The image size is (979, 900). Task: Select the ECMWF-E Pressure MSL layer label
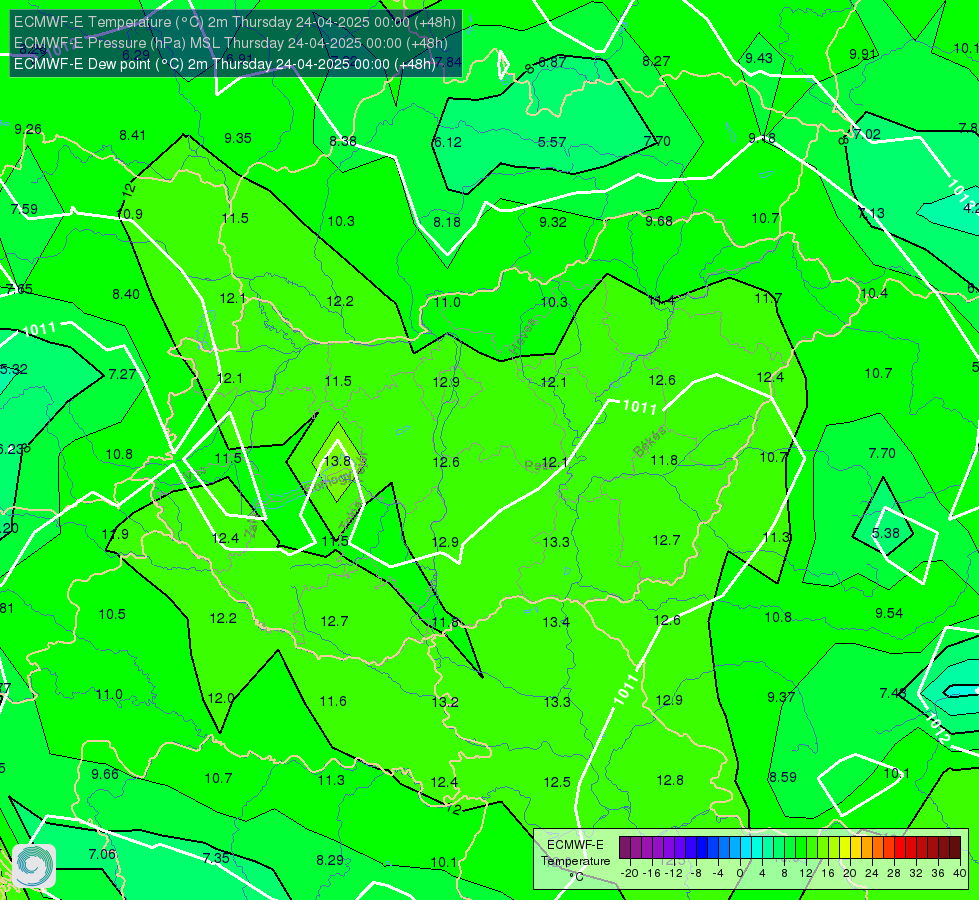coord(231,43)
